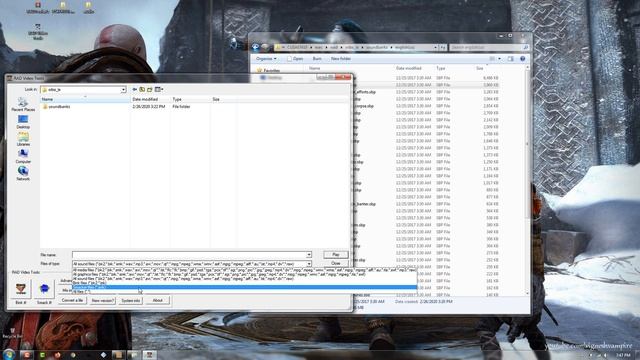640x360 pixels.
Task: Launch the Bink it! tool icon
Action: [21, 289]
